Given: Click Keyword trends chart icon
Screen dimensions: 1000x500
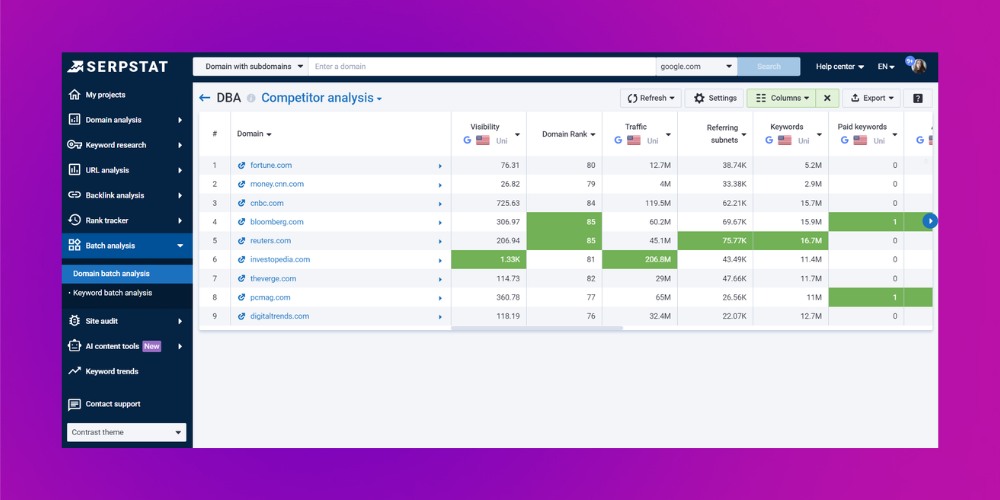Looking at the screenshot, I should 75,371.
